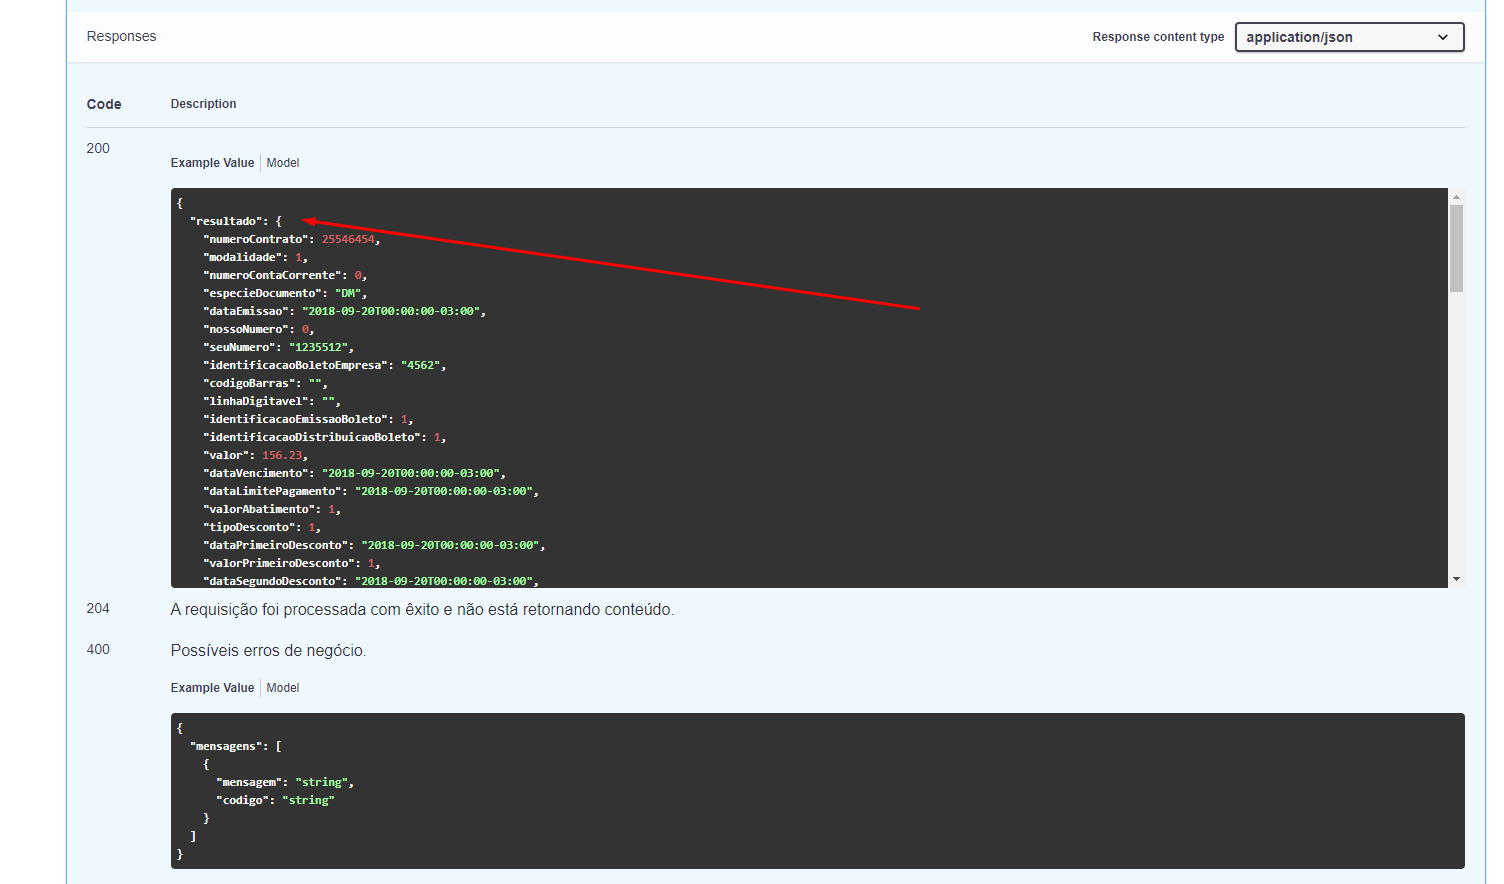Click the Code column header
1504x884 pixels.
tap(104, 104)
